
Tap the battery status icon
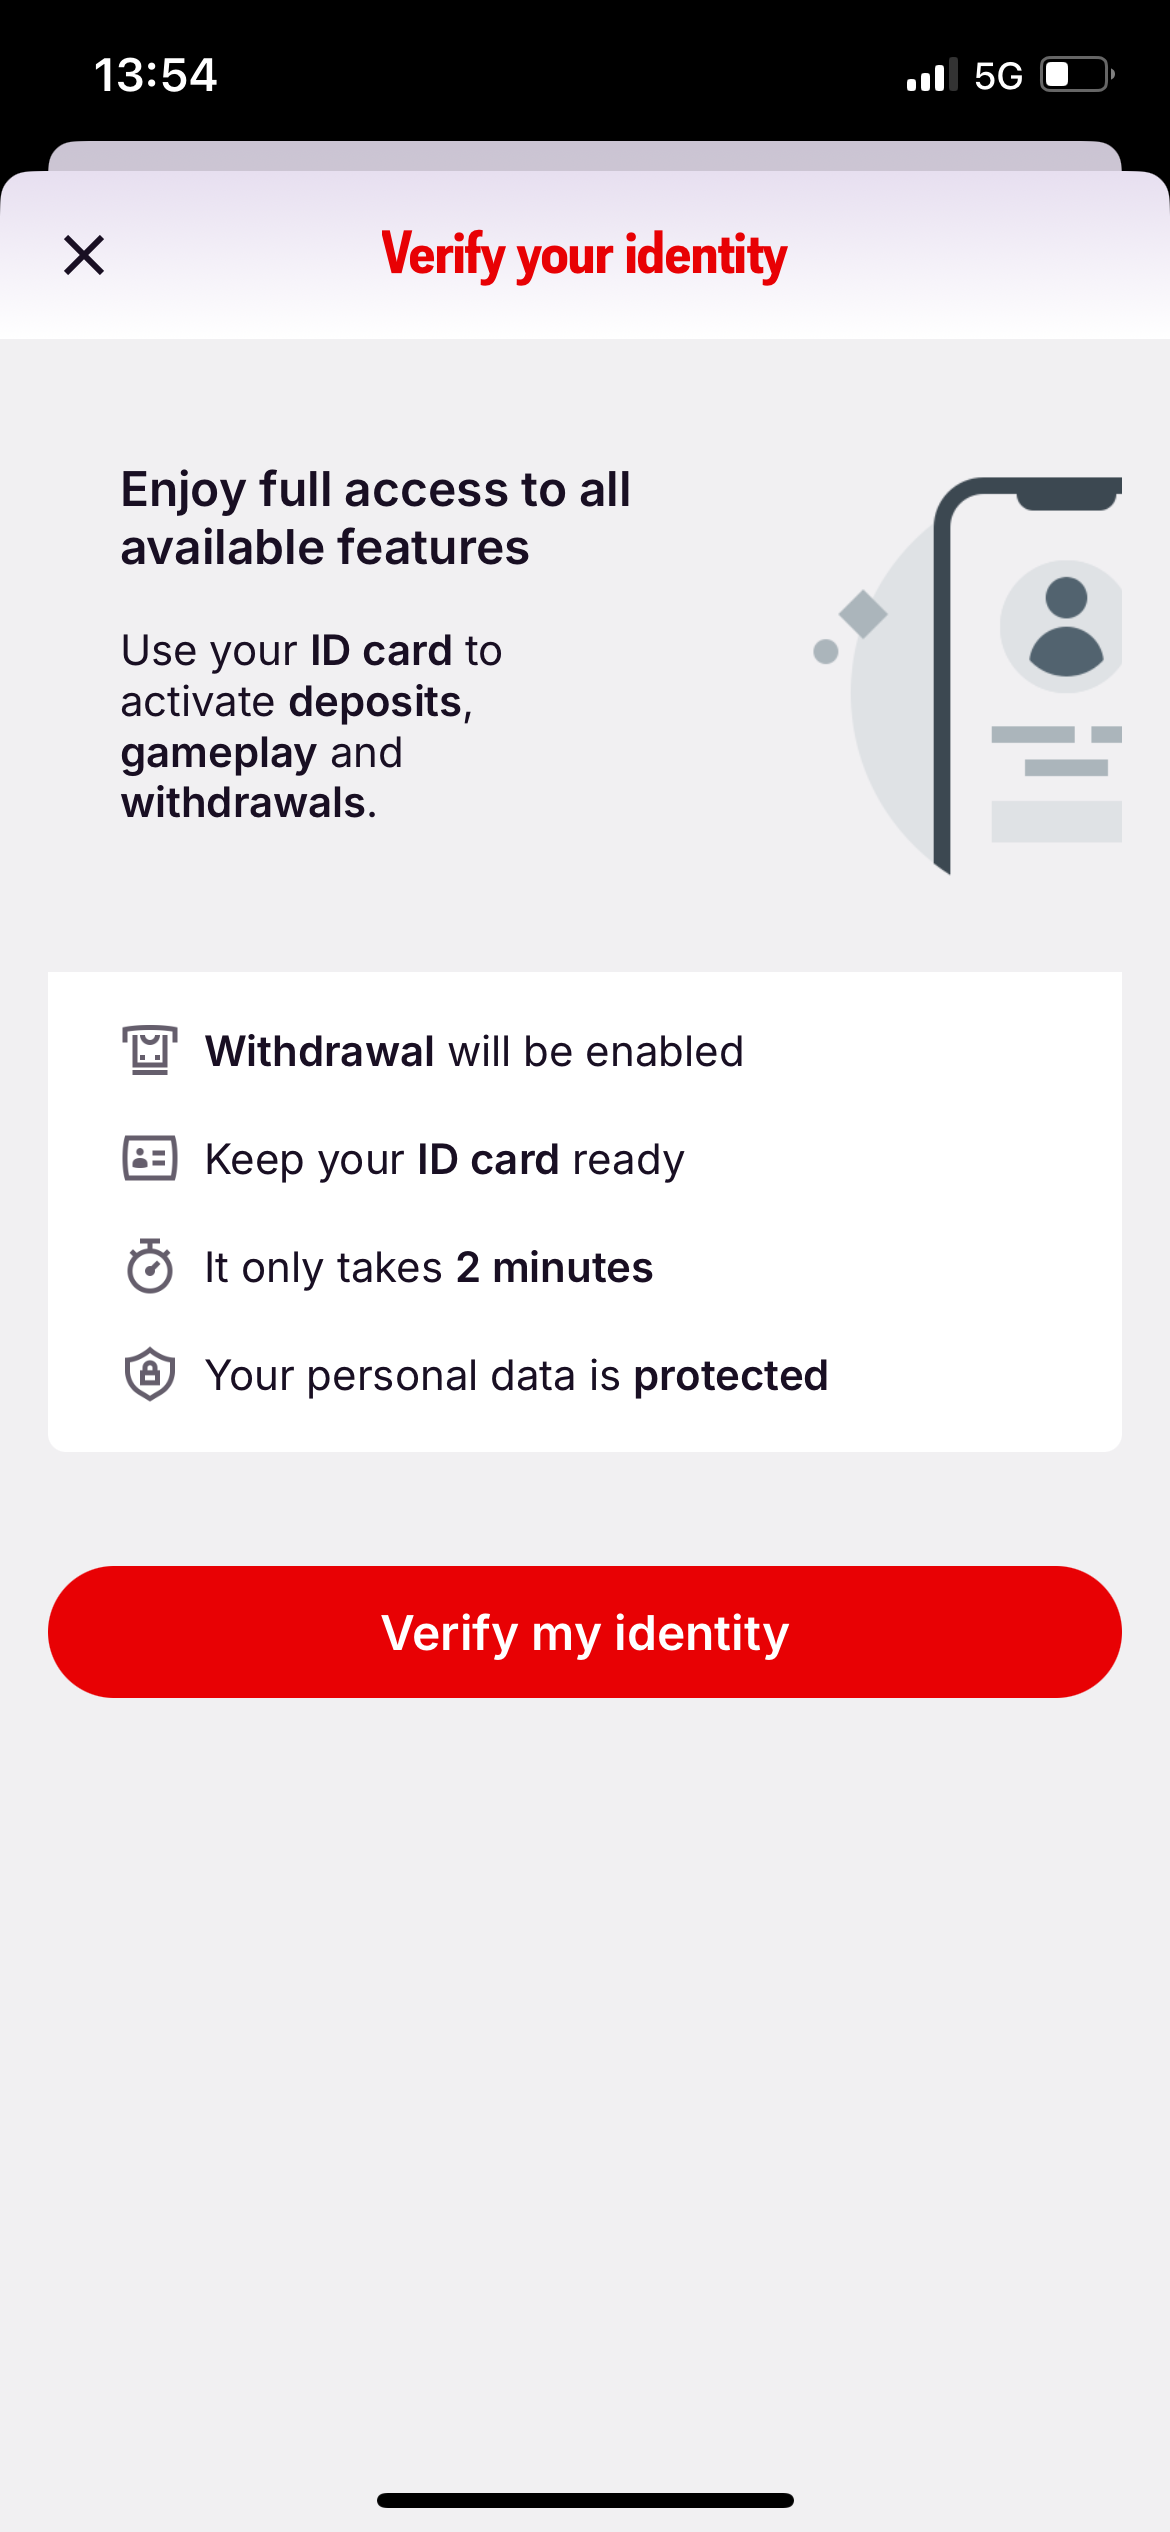[x=1078, y=75]
